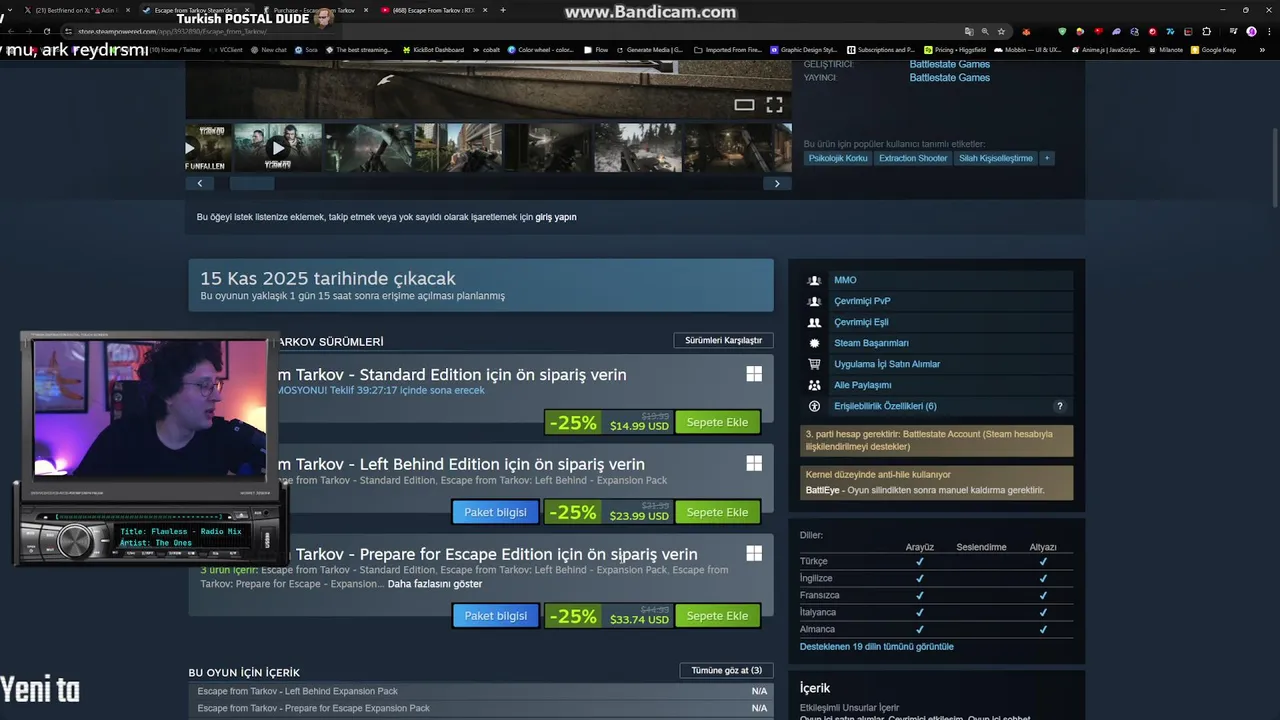The height and width of the screenshot is (720, 1280).
Task: Open a new browser tab with plus
Action: [x=502, y=10]
